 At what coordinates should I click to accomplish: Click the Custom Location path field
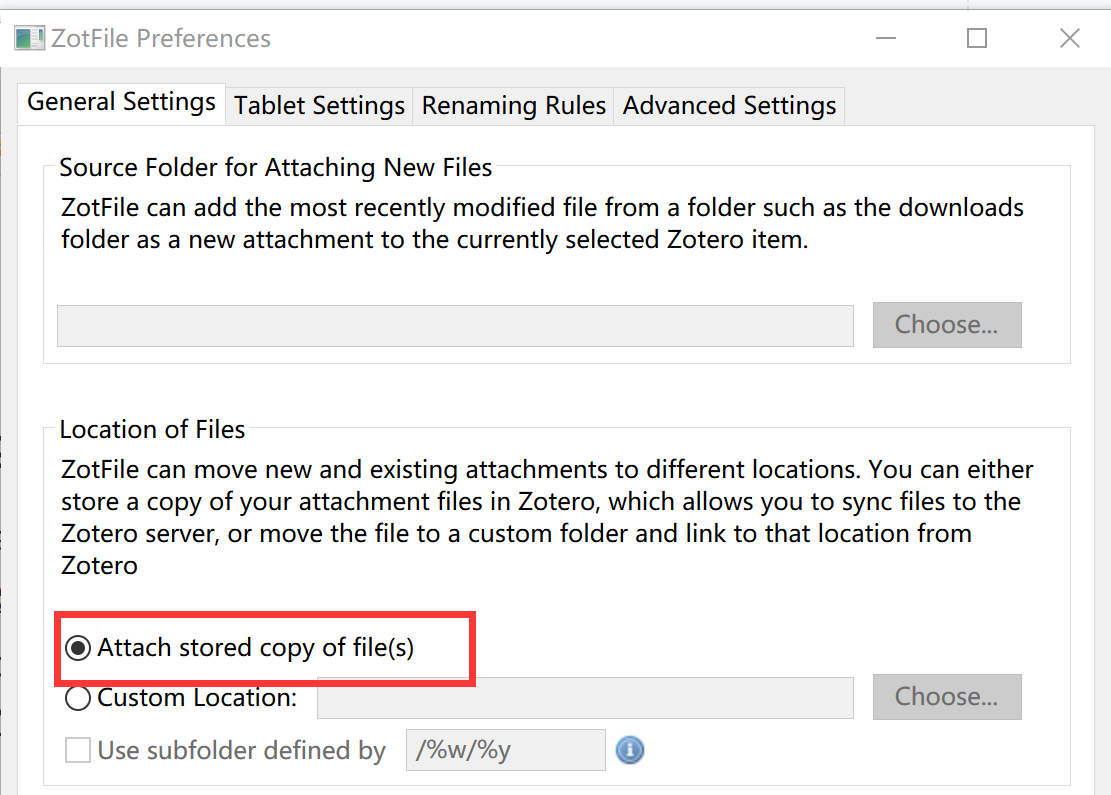click(585, 698)
